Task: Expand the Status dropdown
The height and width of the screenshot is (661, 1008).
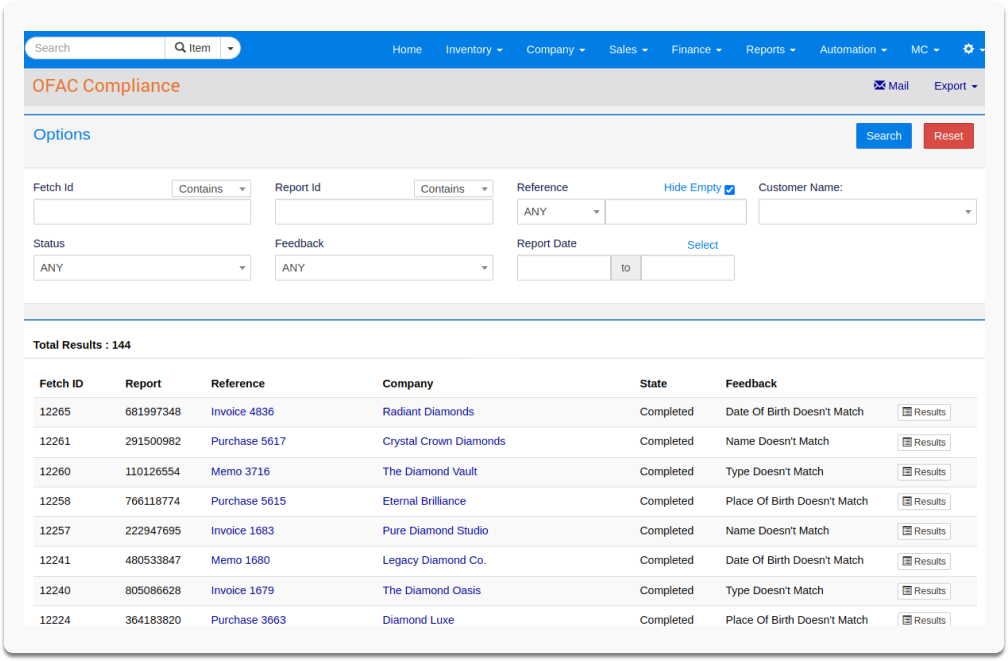Action: point(142,268)
